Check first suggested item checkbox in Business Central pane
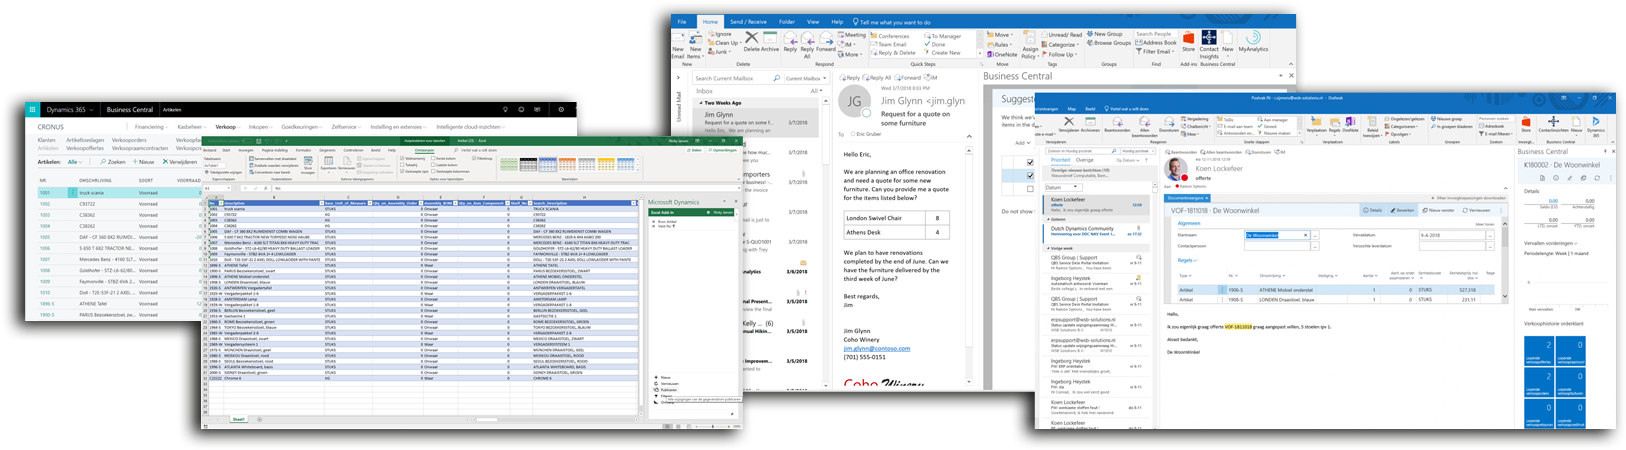This screenshot has height=450, width=1626. click(1030, 162)
